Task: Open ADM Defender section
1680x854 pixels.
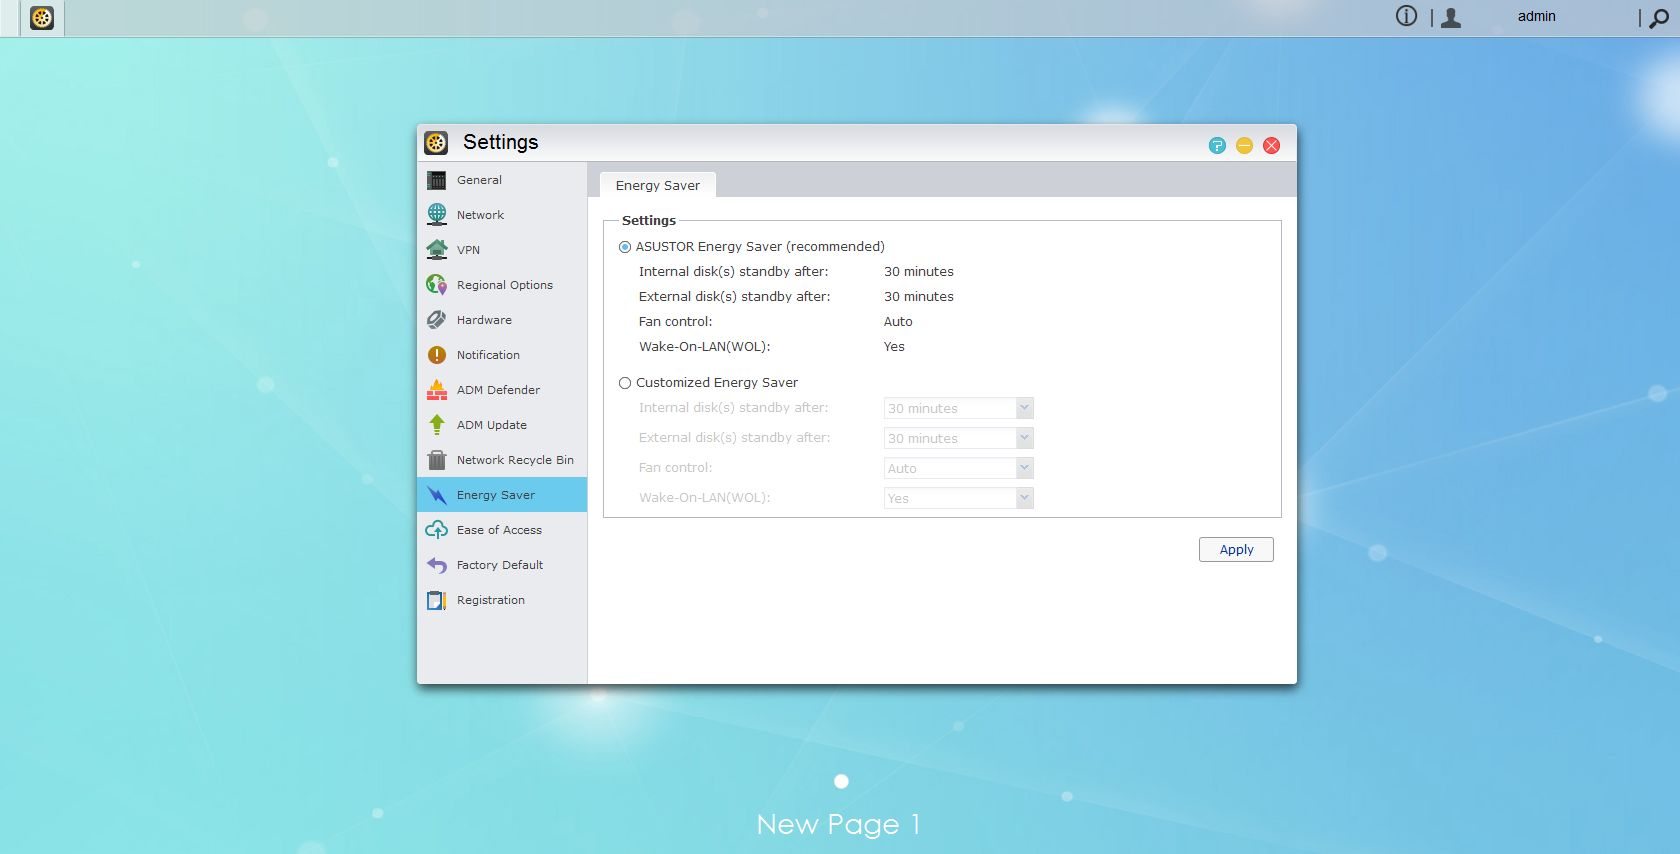Action: pyautogui.click(x=502, y=390)
